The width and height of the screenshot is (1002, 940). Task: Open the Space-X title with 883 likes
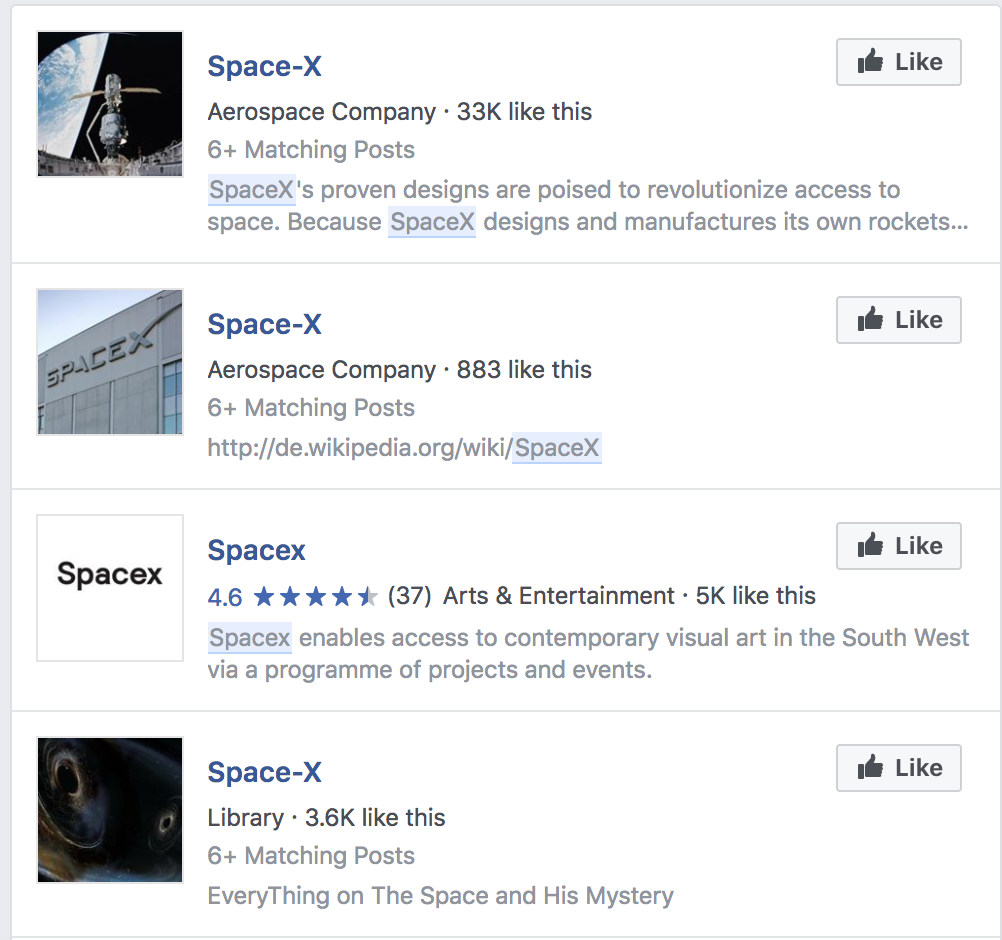[264, 324]
